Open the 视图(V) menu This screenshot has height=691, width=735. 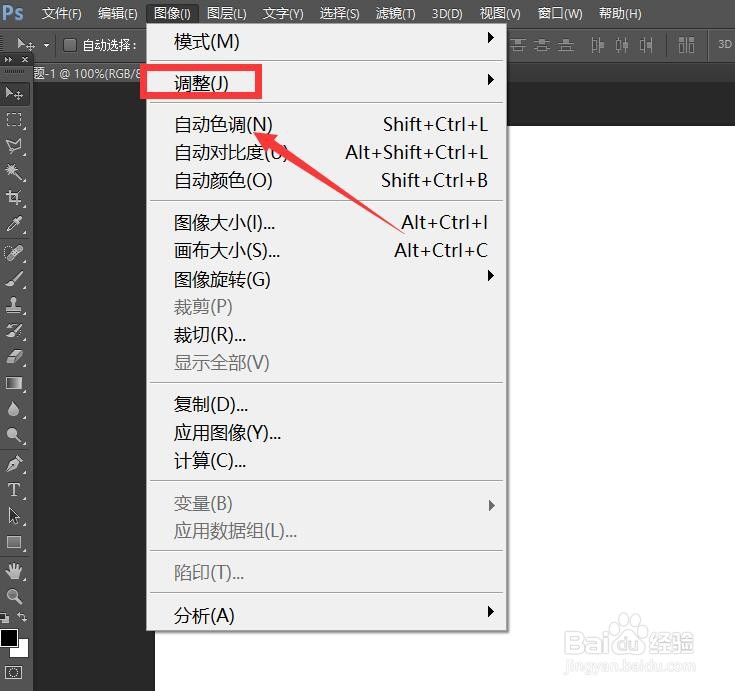[x=500, y=13]
